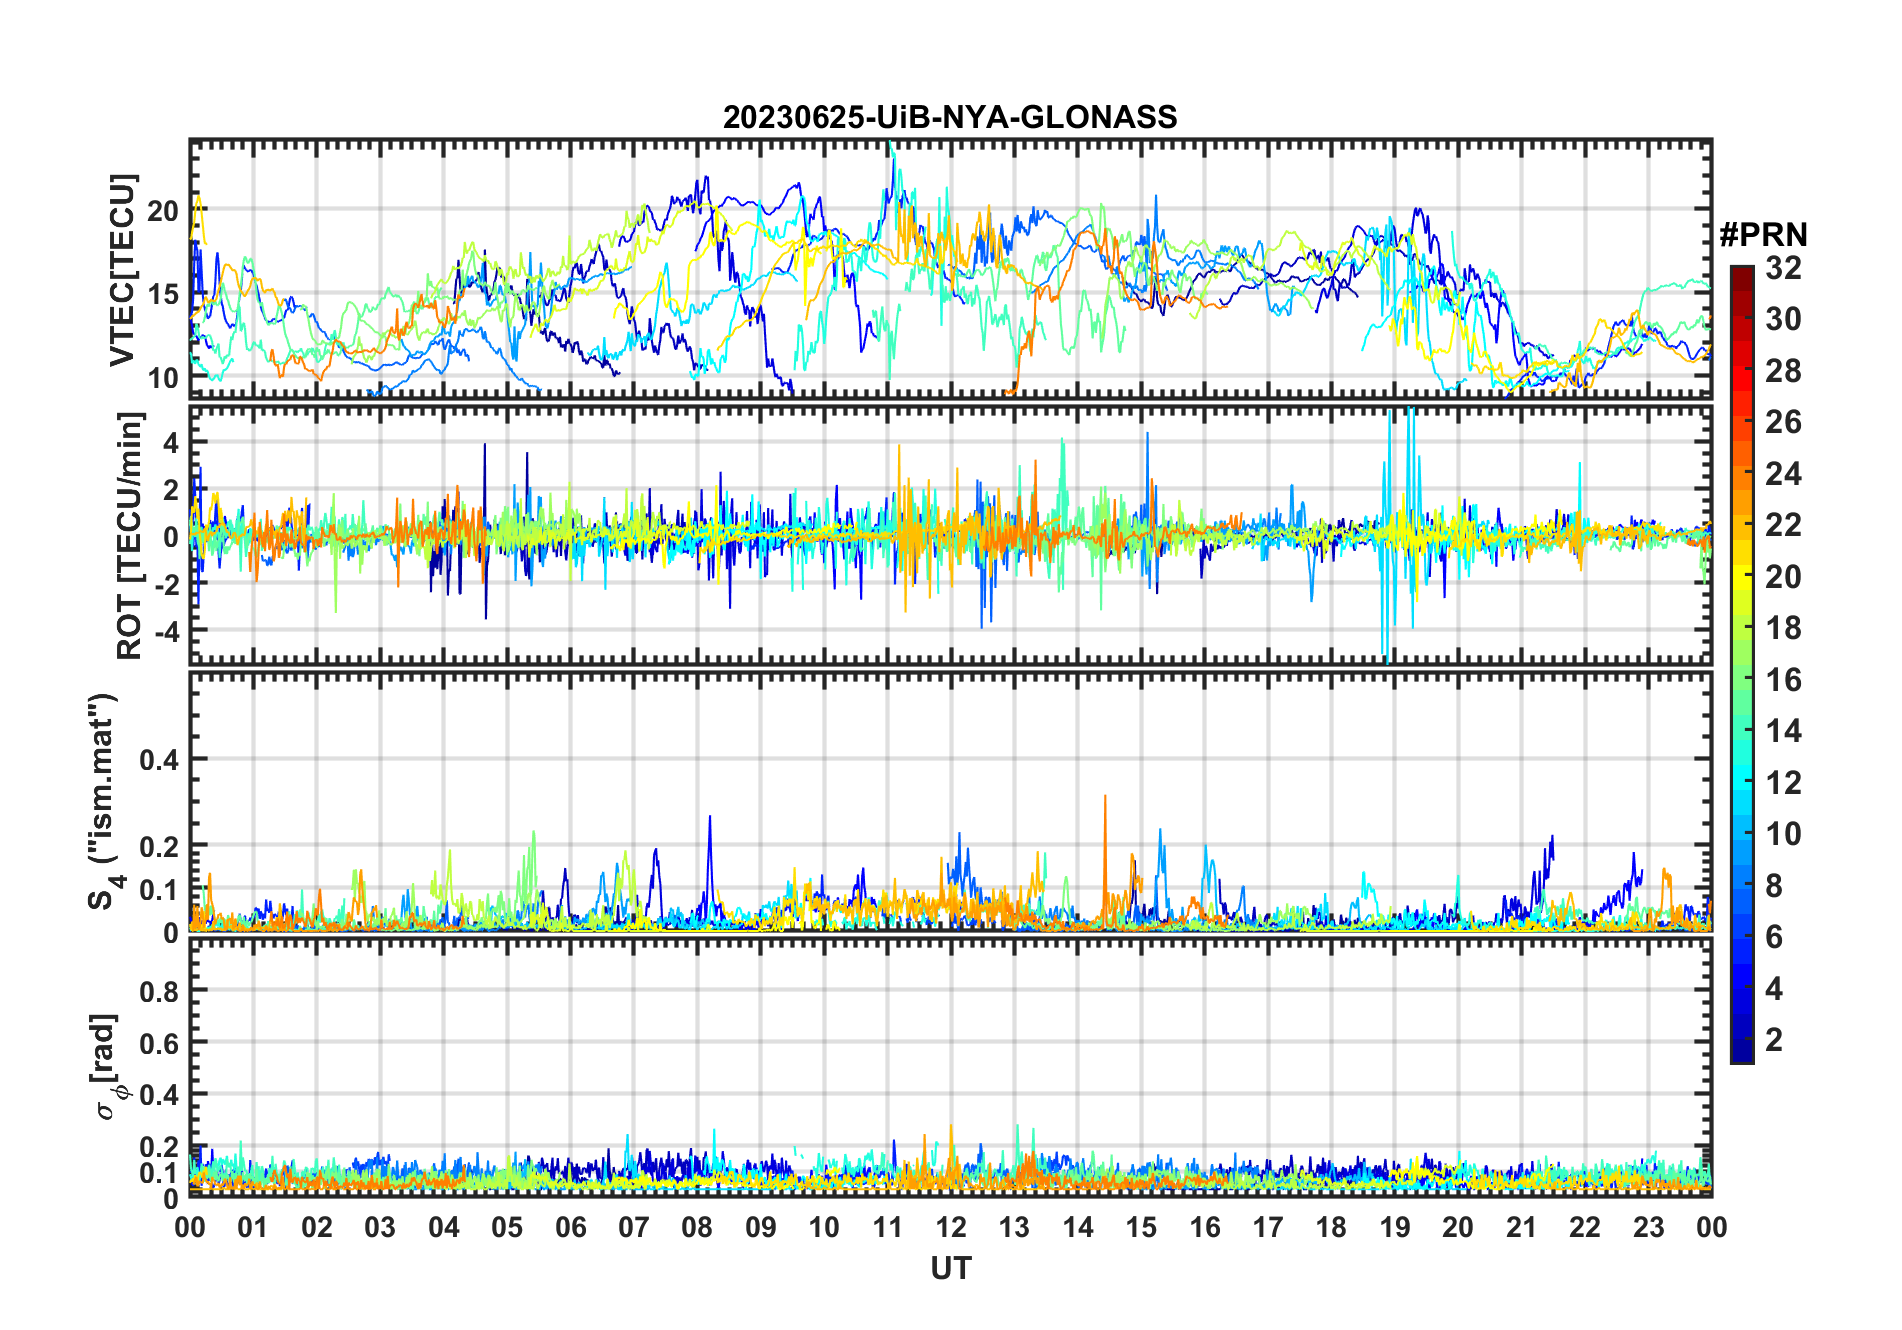Screen dimensions: 1902x1330
Task: Click inside the ROT time-series panel
Action: pyautogui.click(x=950, y=534)
